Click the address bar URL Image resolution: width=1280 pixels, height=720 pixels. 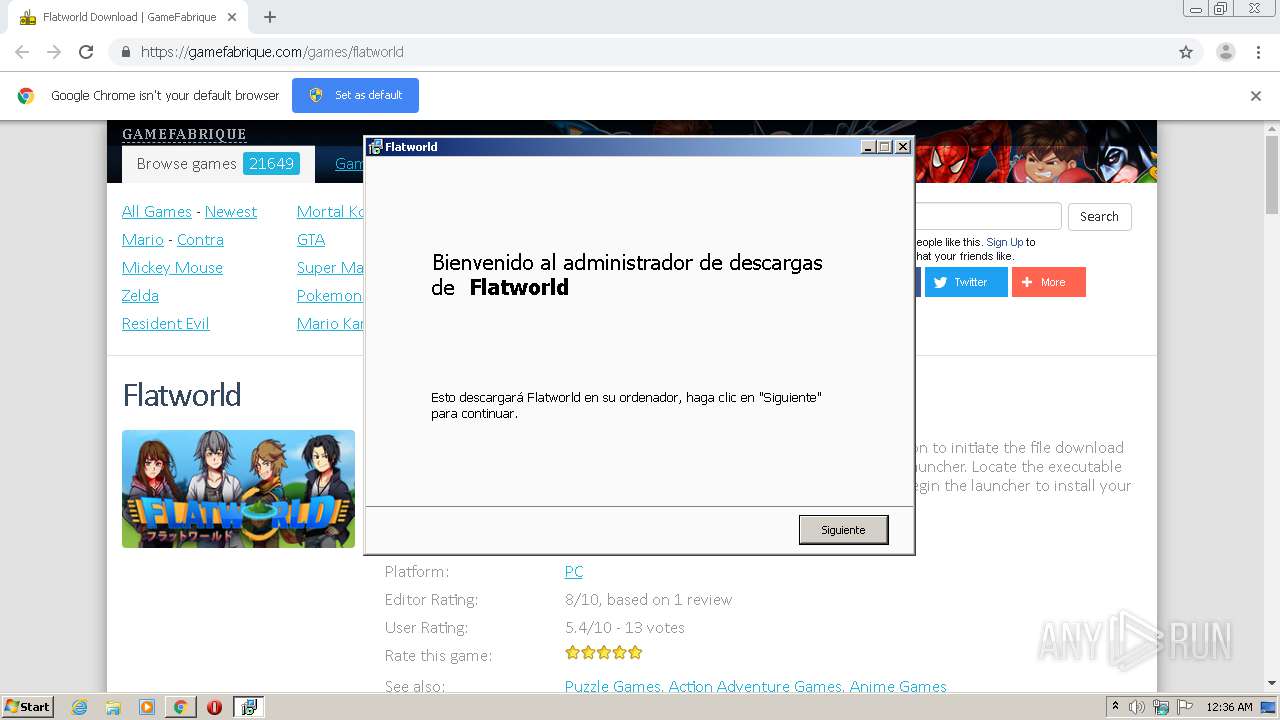272,52
